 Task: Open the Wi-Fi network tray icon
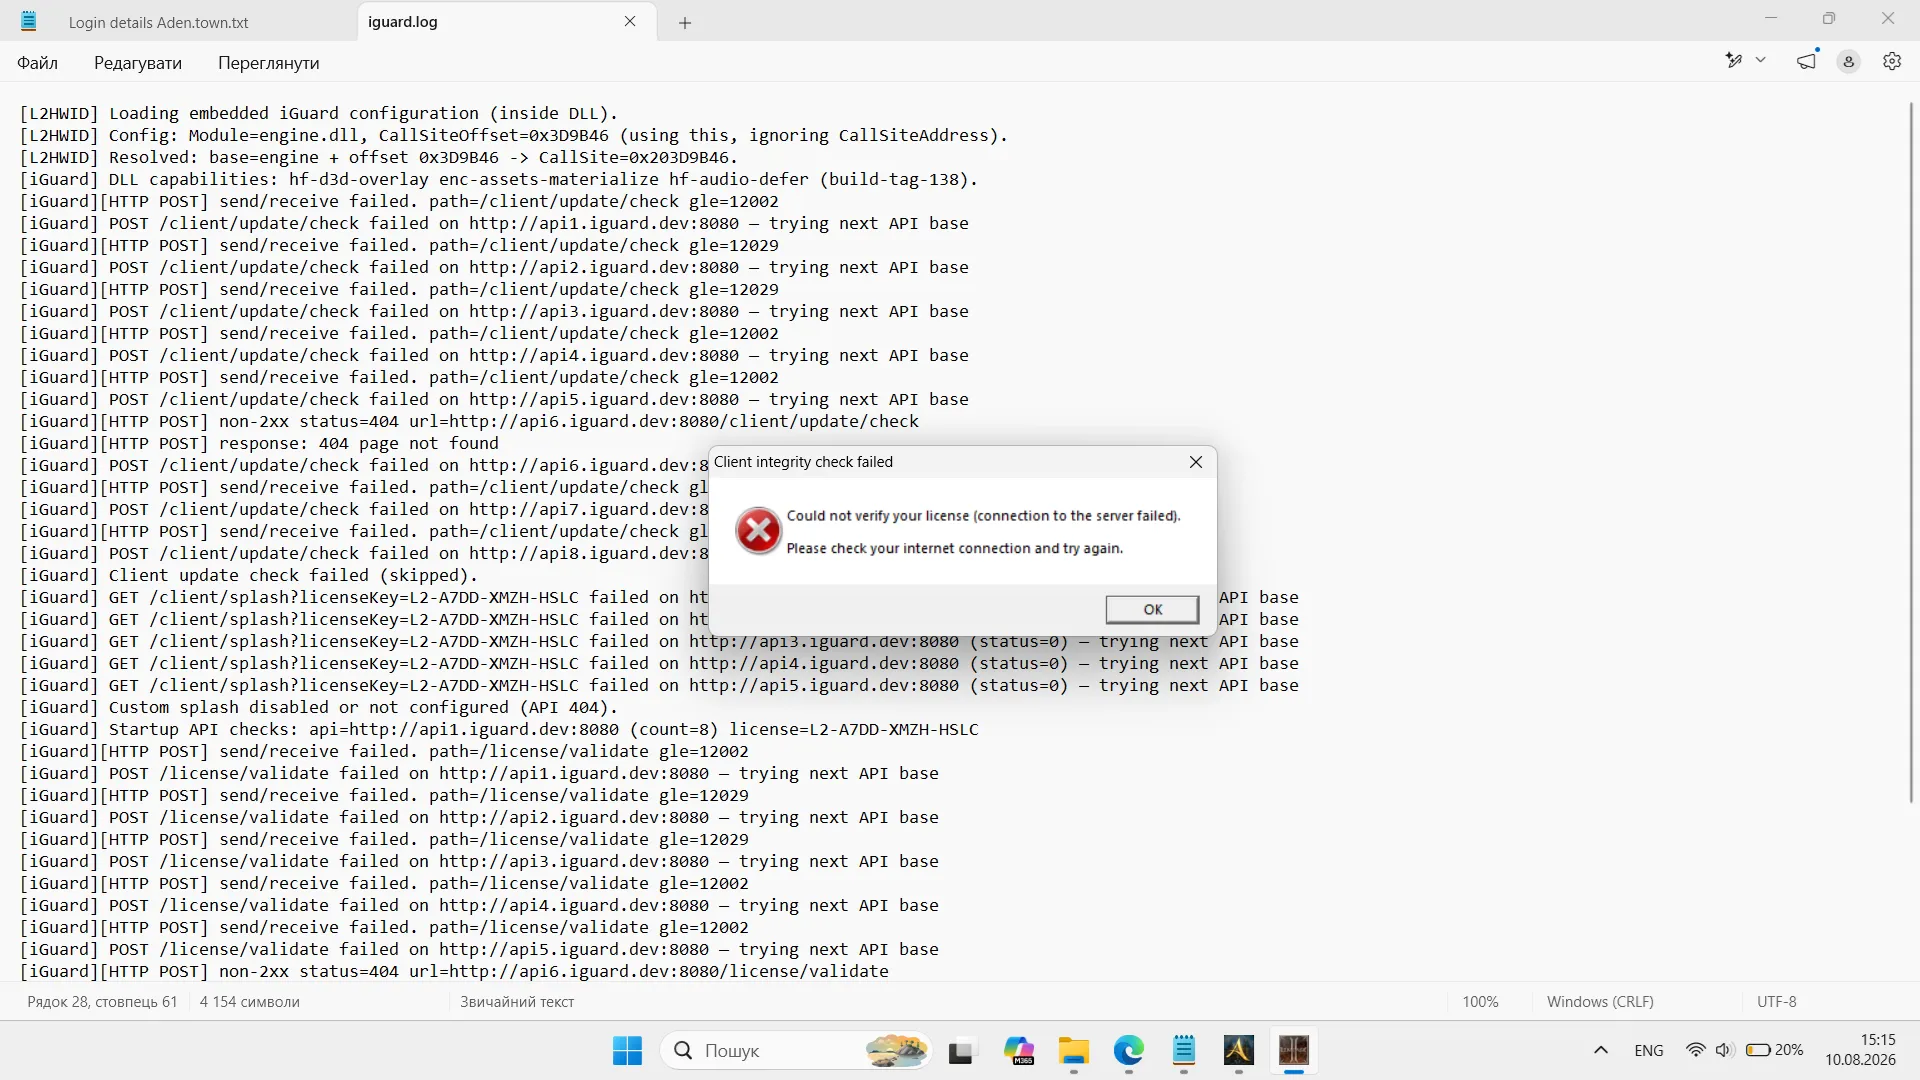tap(1696, 1050)
